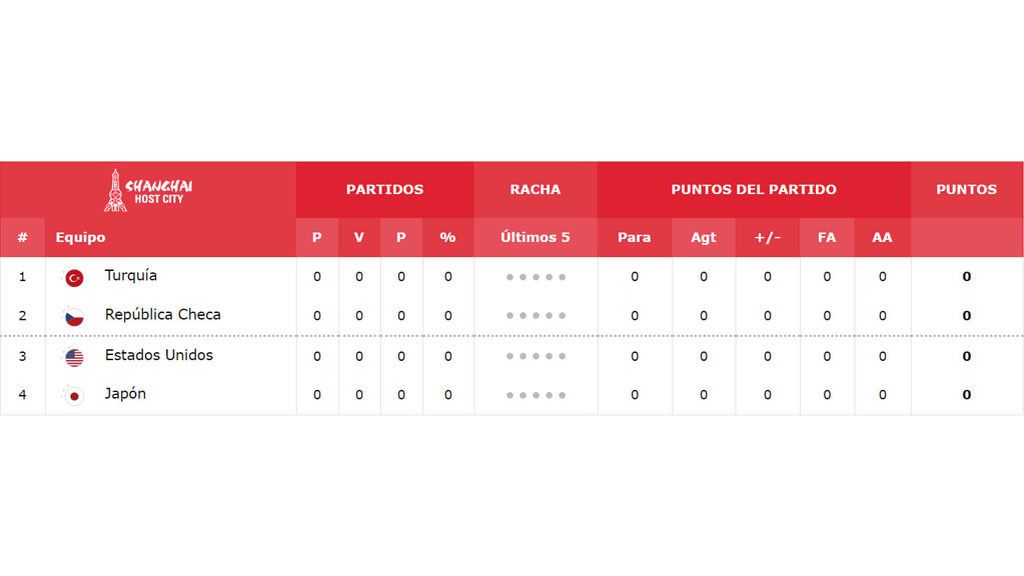
Task: Sort by the Para points column
Action: click(x=634, y=237)
